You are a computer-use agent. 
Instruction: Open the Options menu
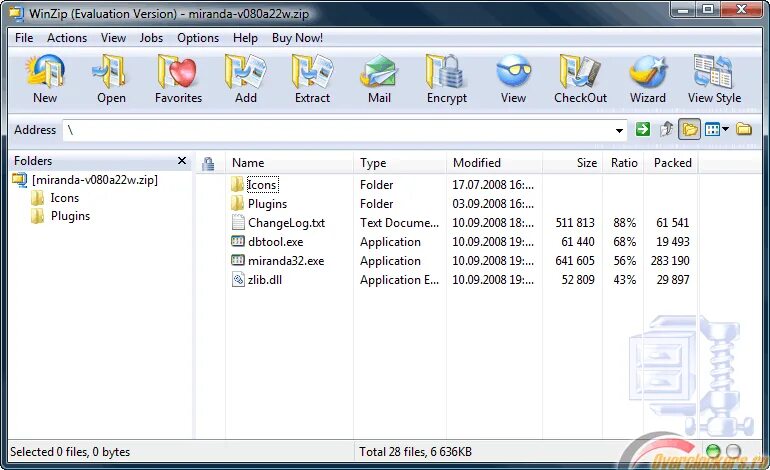click(x=198, y=38)
